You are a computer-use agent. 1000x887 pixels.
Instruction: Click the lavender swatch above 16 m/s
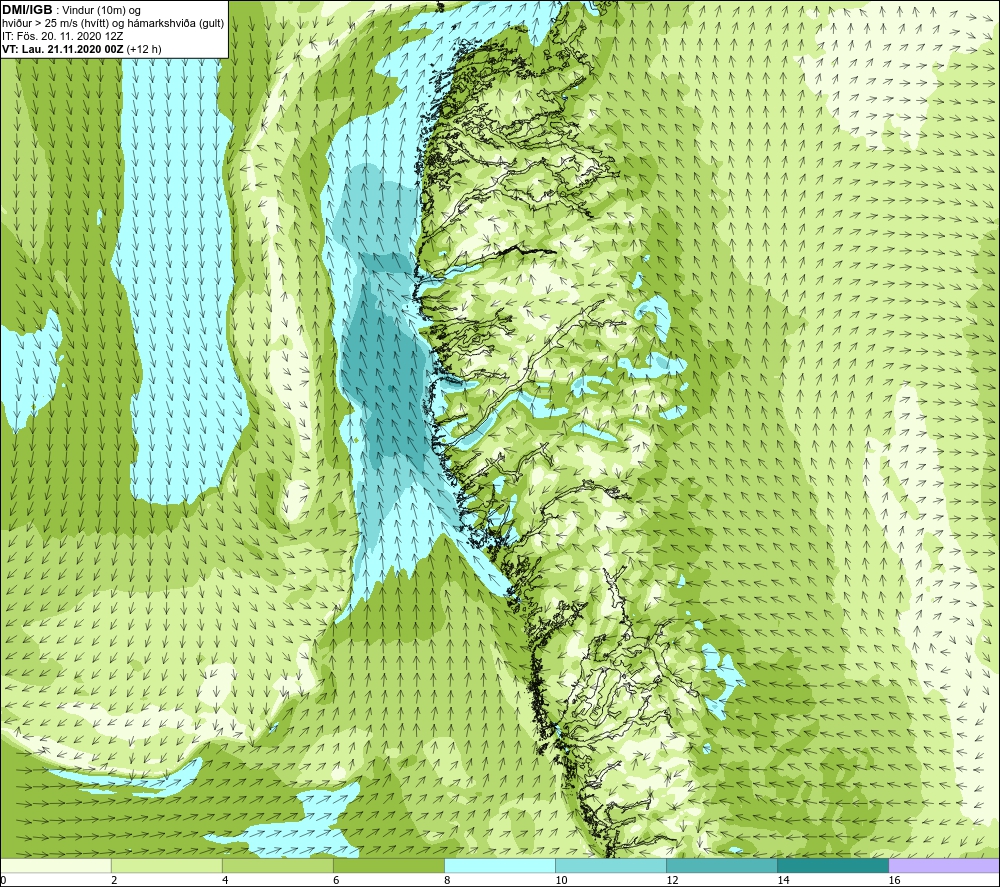[944, 865]
